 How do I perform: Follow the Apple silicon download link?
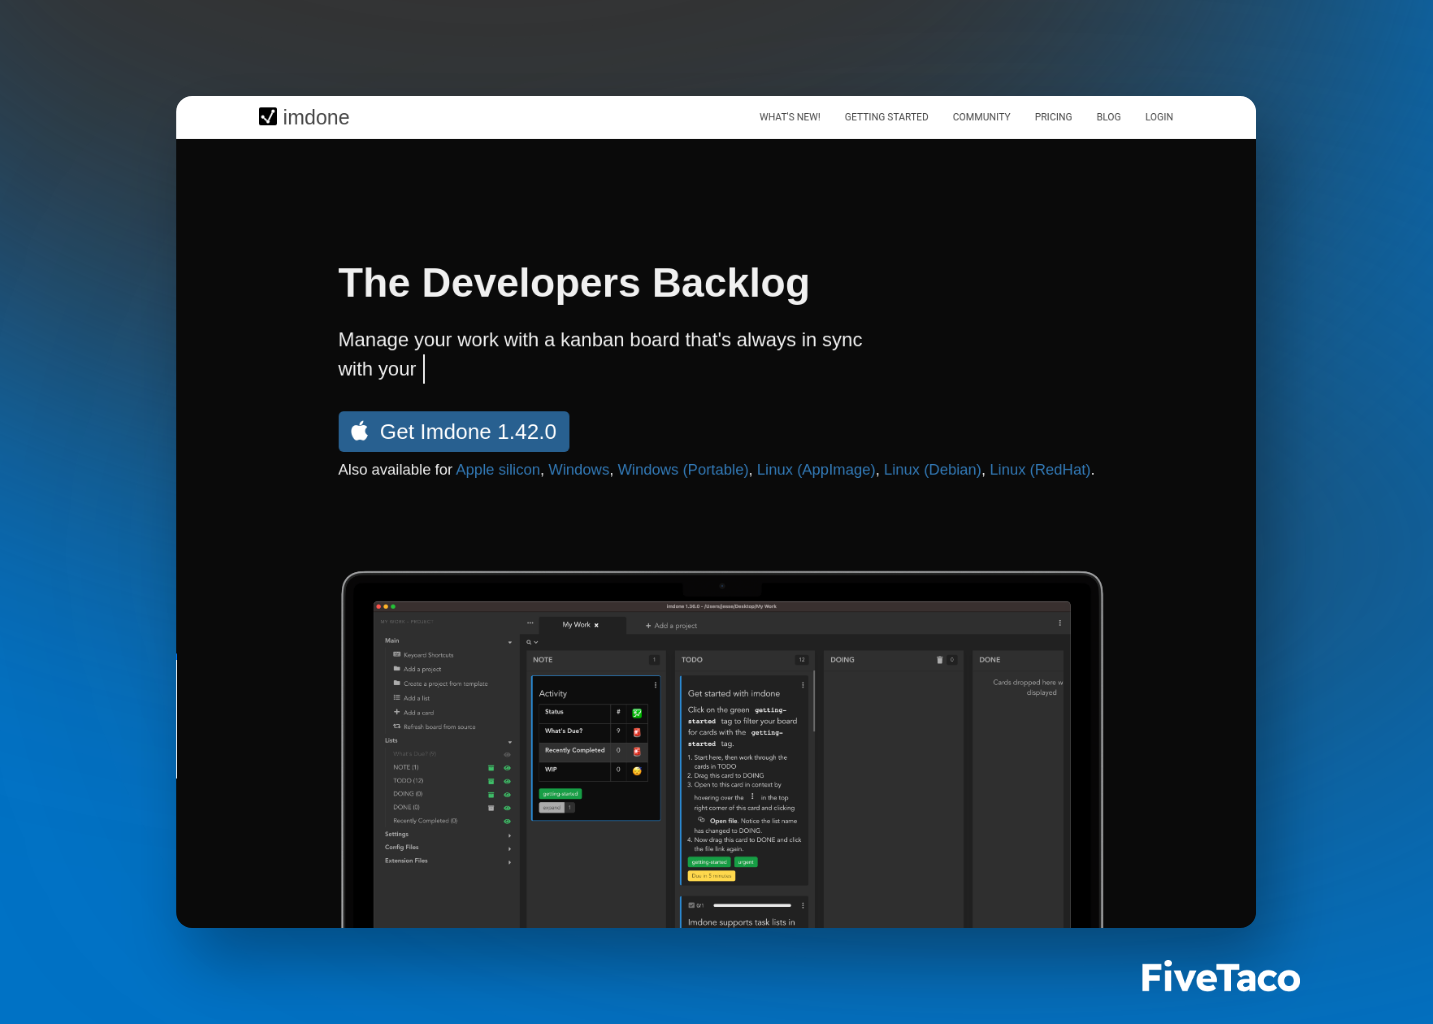pos(498,470)
